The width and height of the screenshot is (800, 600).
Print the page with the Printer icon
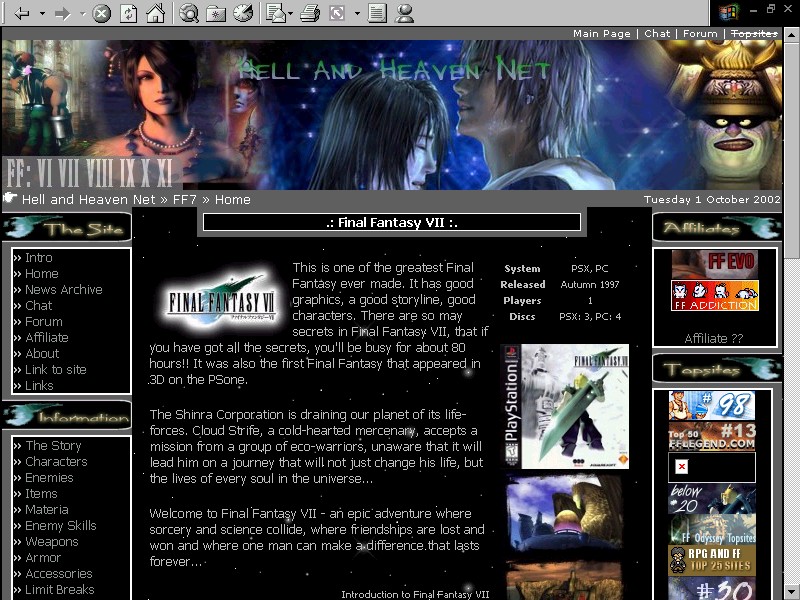coord(310,13)
